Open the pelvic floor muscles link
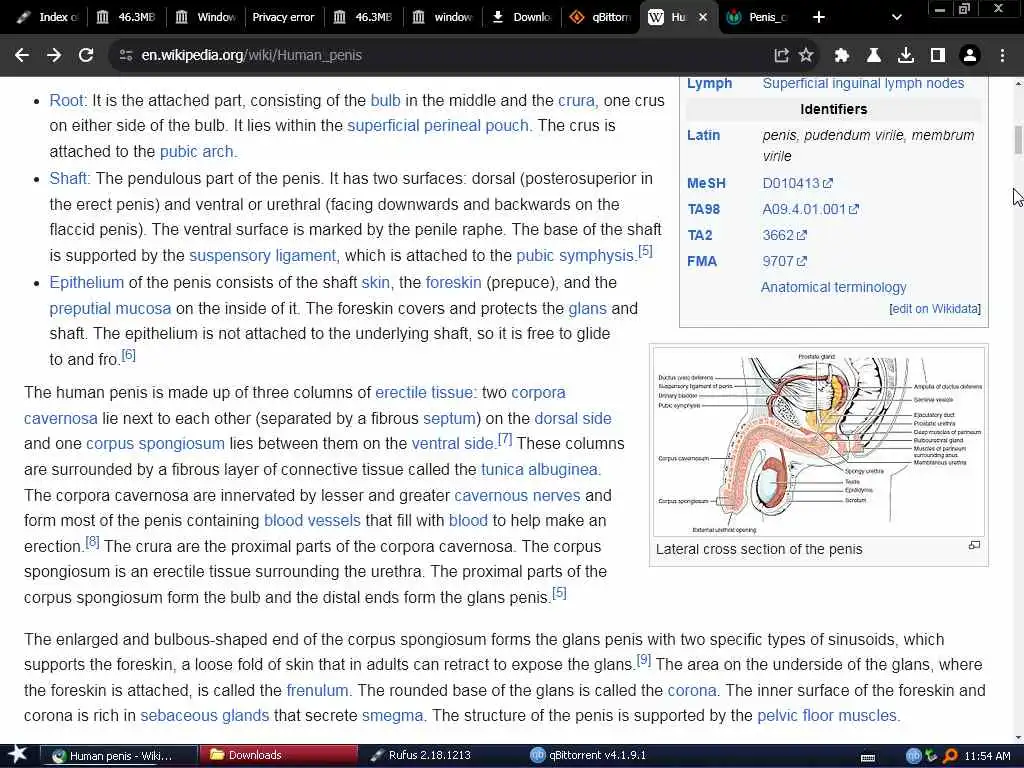Viewport: 1024px width, 768px height. click(x=827, y=716)
